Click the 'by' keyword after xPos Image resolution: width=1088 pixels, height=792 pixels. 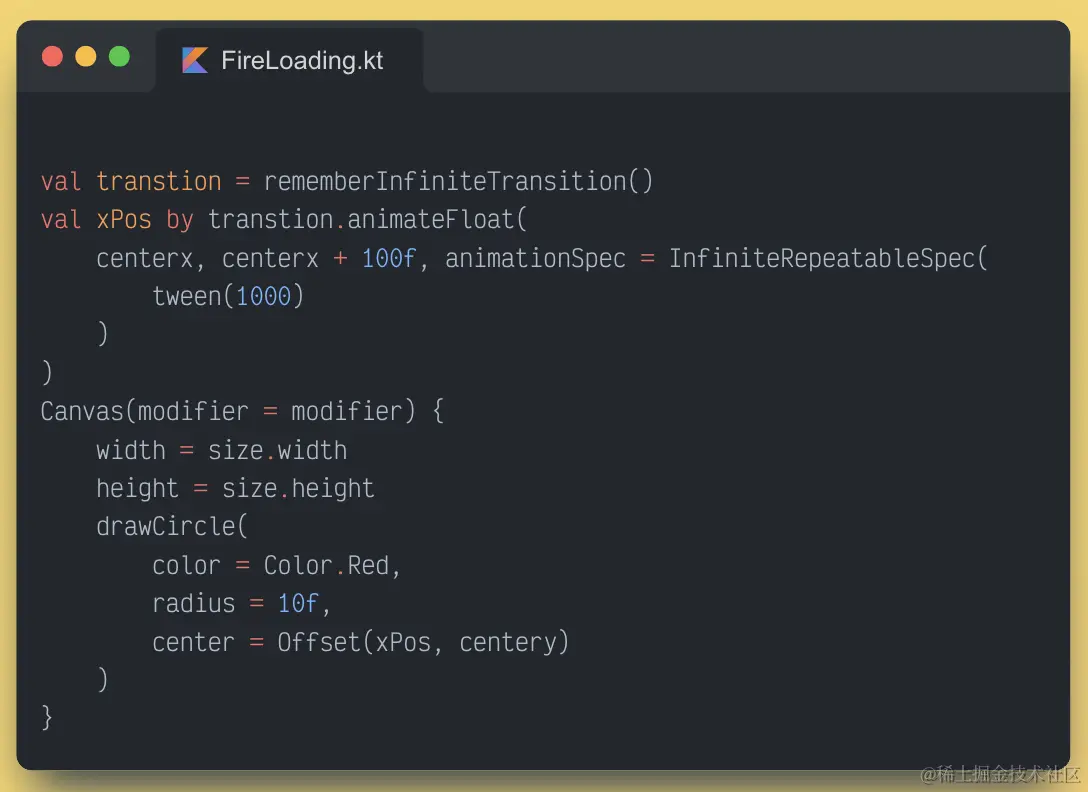(180, 219)
